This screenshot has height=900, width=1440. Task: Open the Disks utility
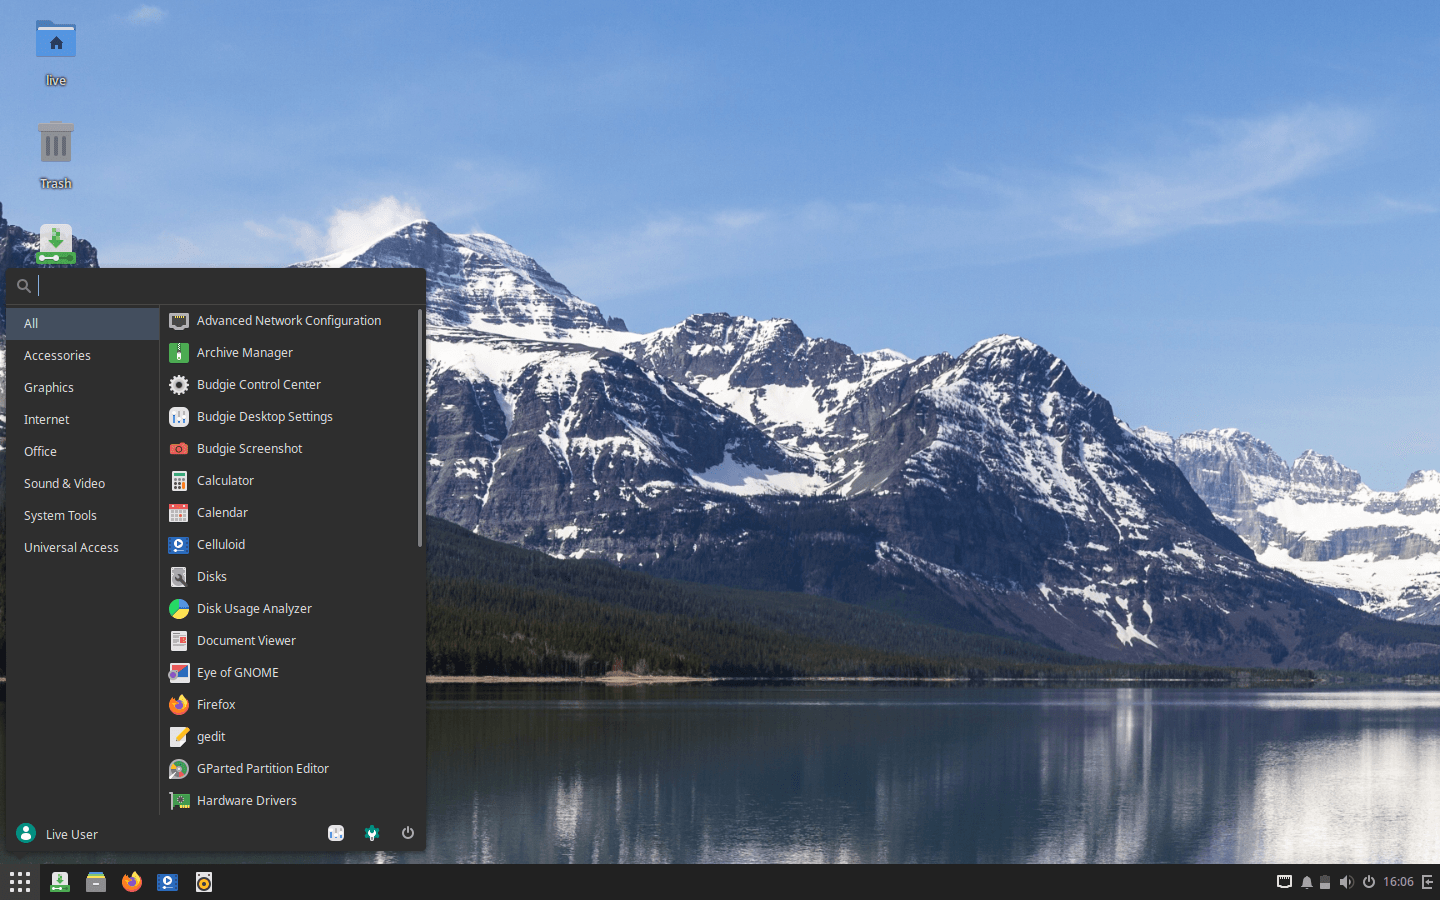click(x=289, y=577)
